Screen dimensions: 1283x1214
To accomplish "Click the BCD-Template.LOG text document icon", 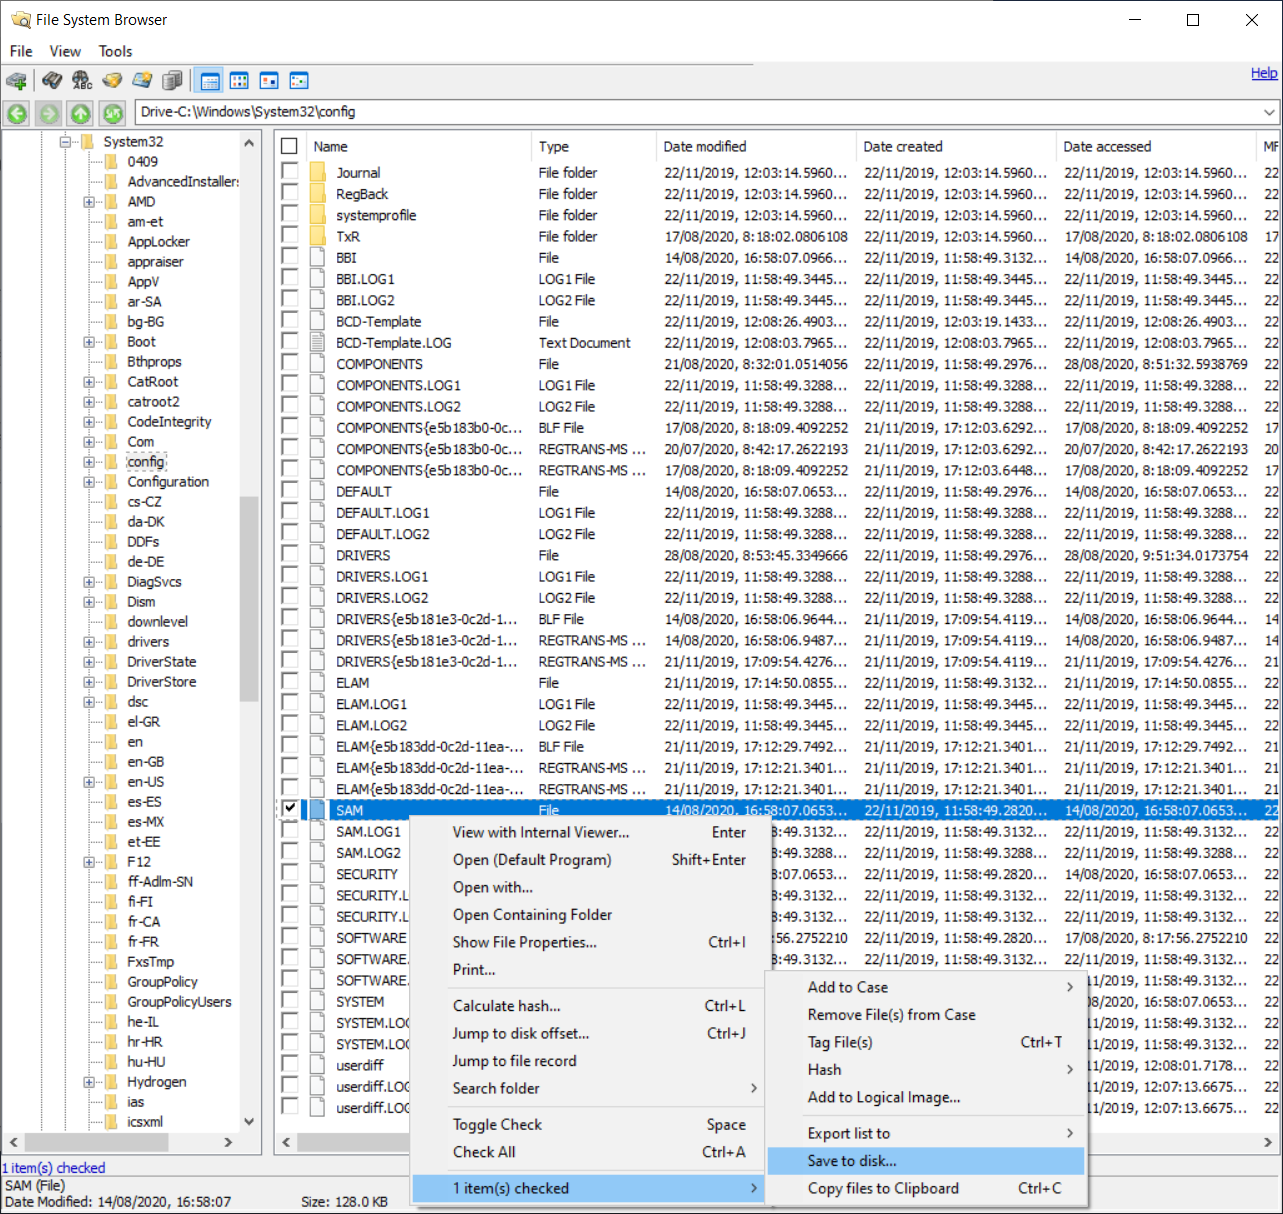I will pyautogui.click(x=318, y=343).
